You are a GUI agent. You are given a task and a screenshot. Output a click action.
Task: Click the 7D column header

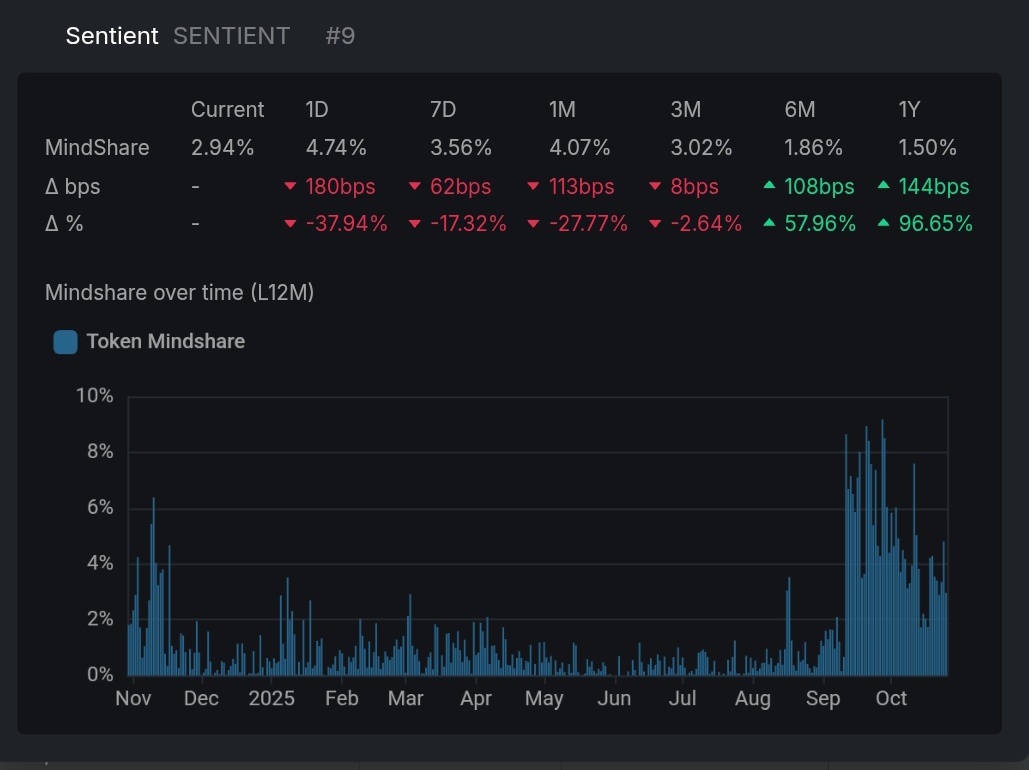(442, 109)
